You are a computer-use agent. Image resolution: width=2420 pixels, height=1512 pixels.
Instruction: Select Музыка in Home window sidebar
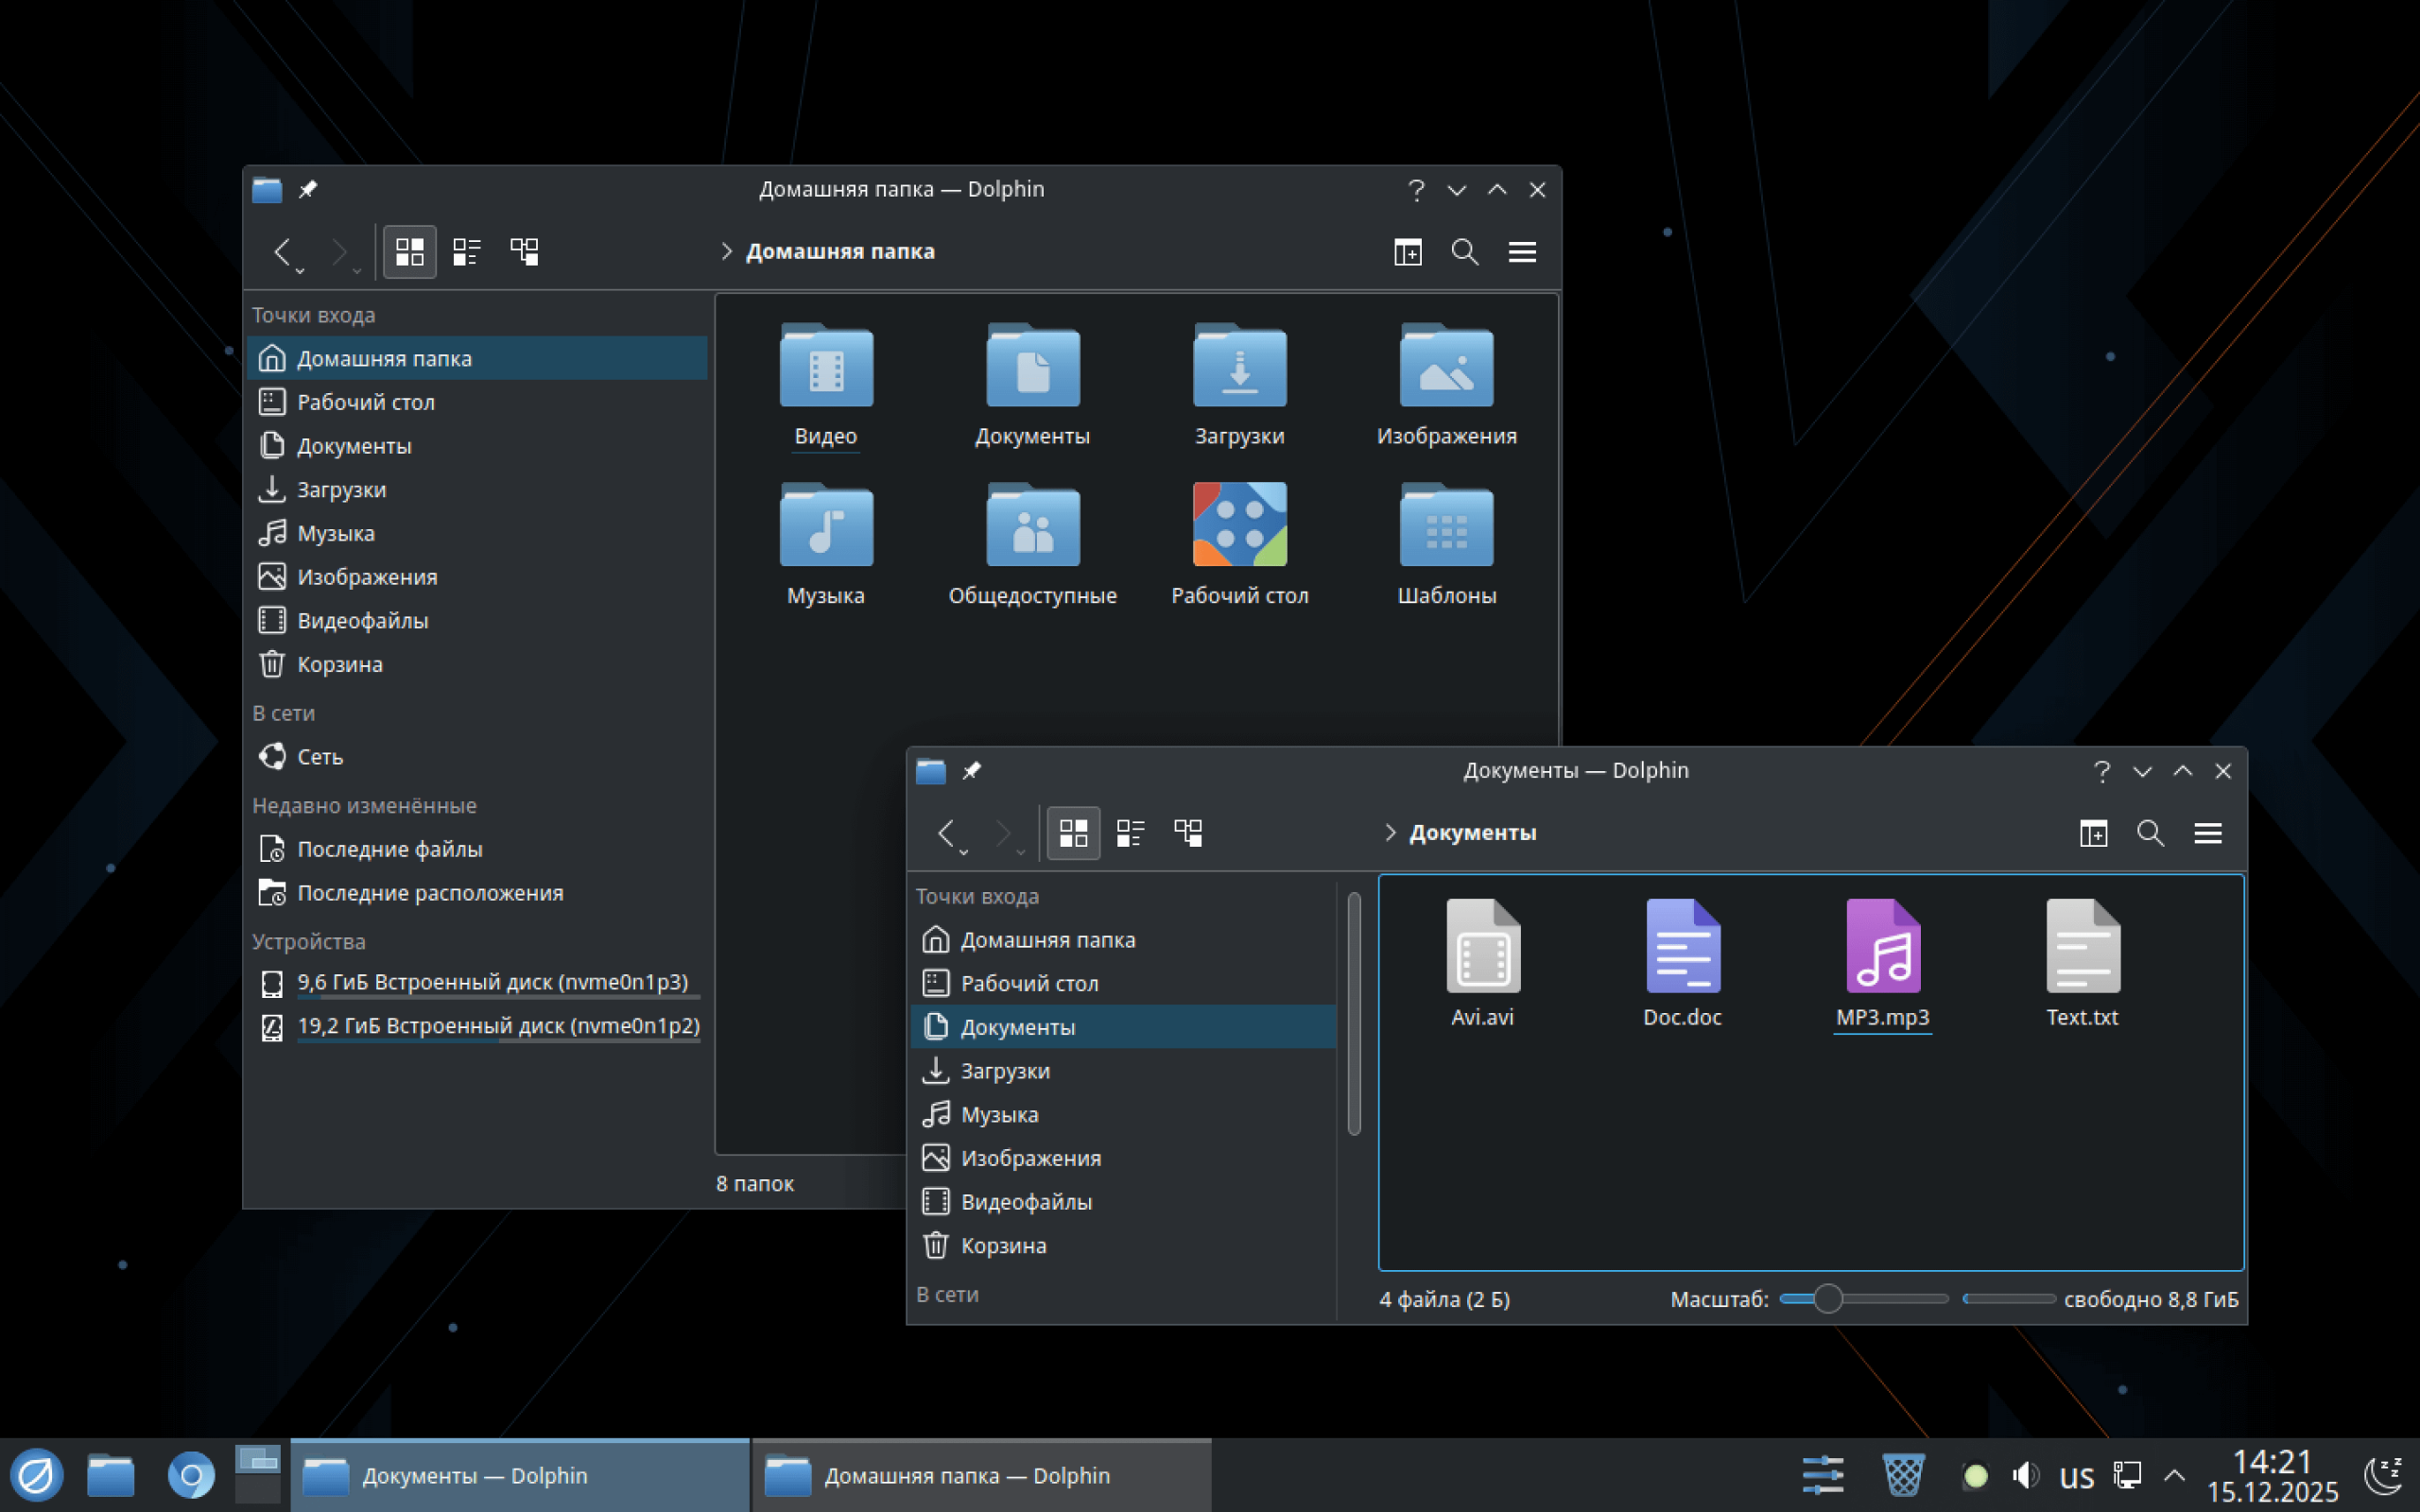(x=335, y=533)
